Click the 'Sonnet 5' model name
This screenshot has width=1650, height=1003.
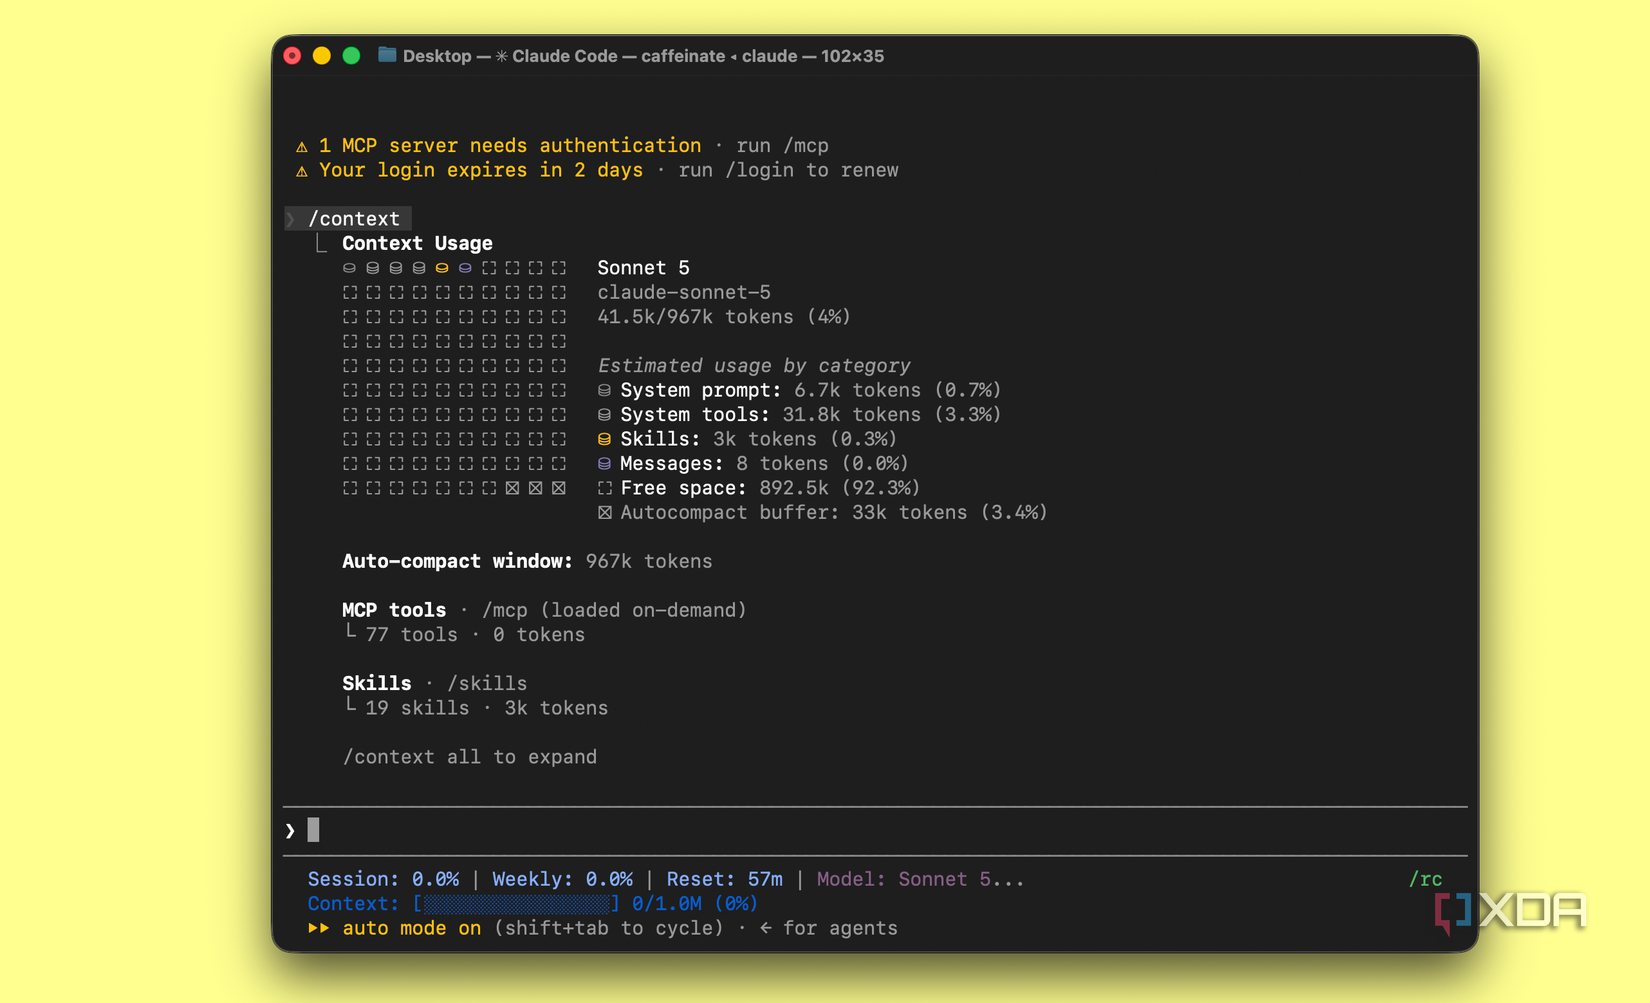pos(643,268)
